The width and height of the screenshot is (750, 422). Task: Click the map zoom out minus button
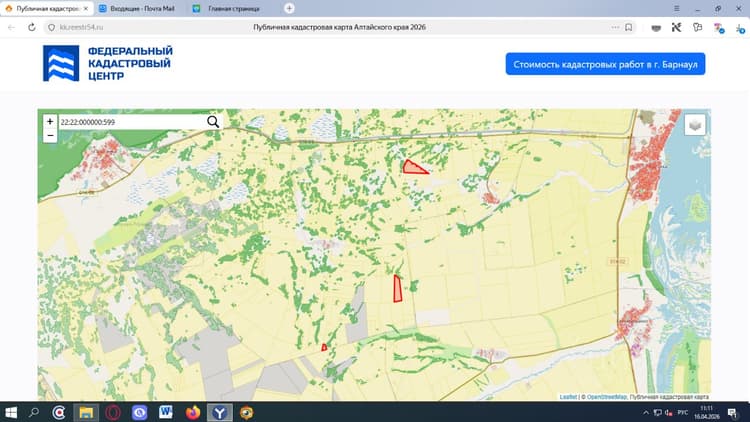click(x=50, y=135)
